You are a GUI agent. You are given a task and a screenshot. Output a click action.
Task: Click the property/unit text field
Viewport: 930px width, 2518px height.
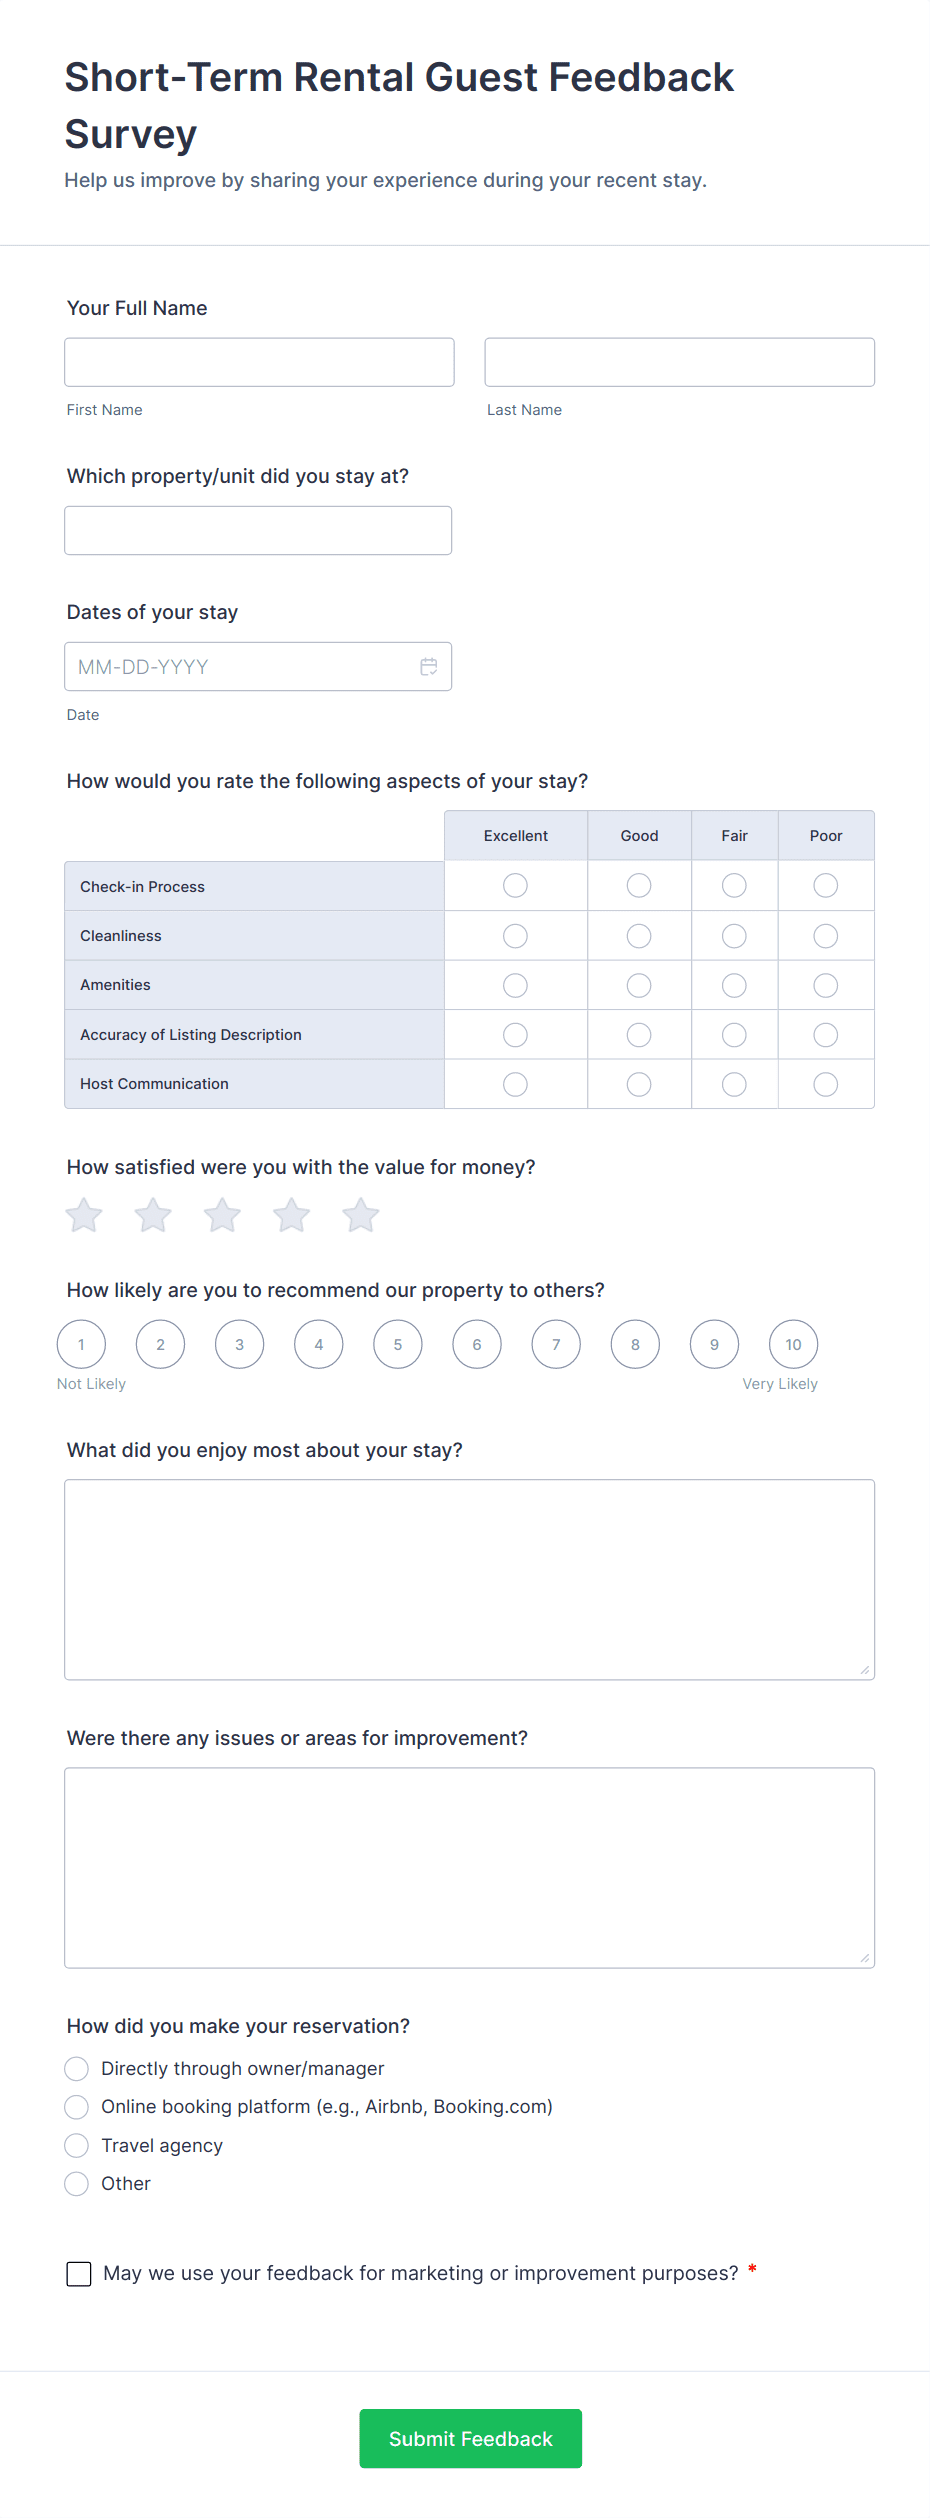(257, 530)
